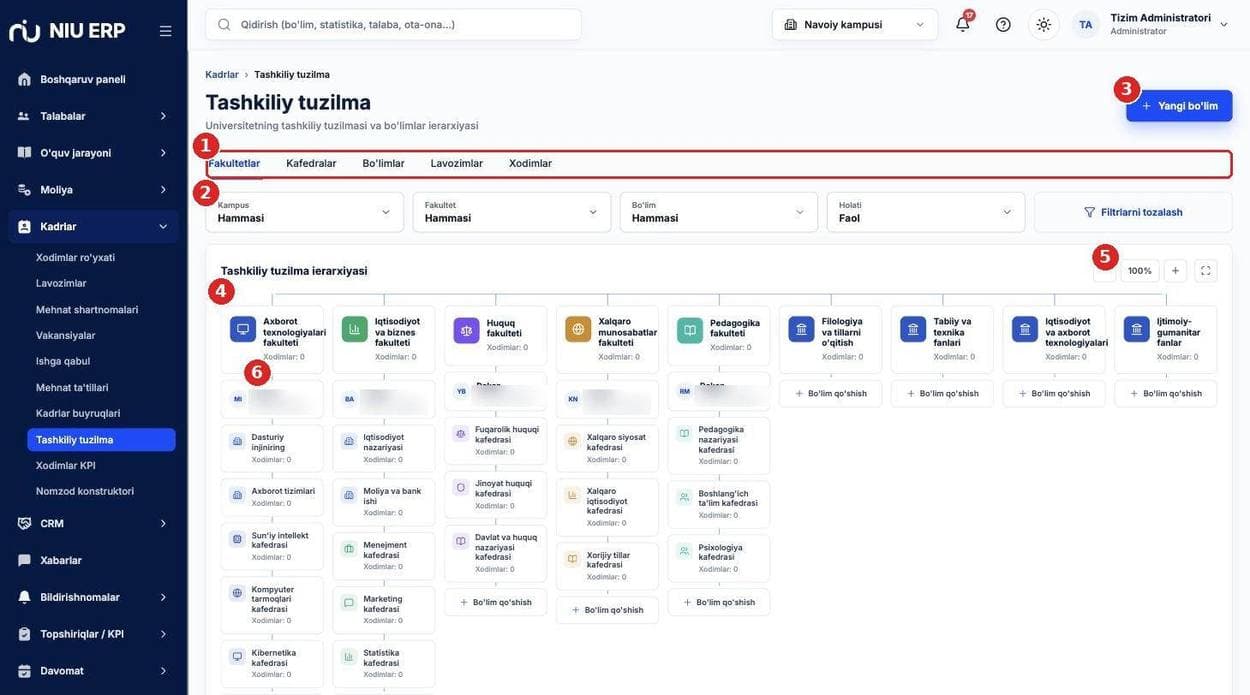Click the Xalqaro munosabatlar fakulteti globe icon
Image resolution: width=1250 pixels, height=695 pixels.
(578, 329)
